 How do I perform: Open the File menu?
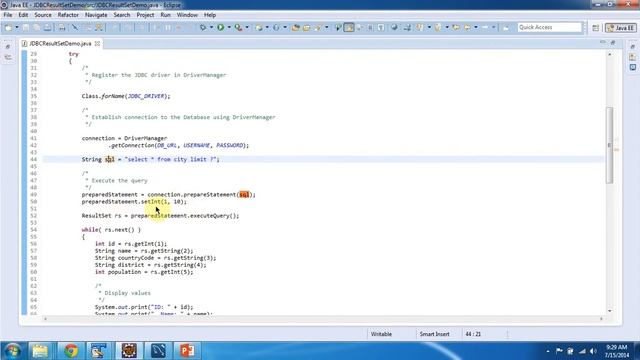tap(8, 15)
